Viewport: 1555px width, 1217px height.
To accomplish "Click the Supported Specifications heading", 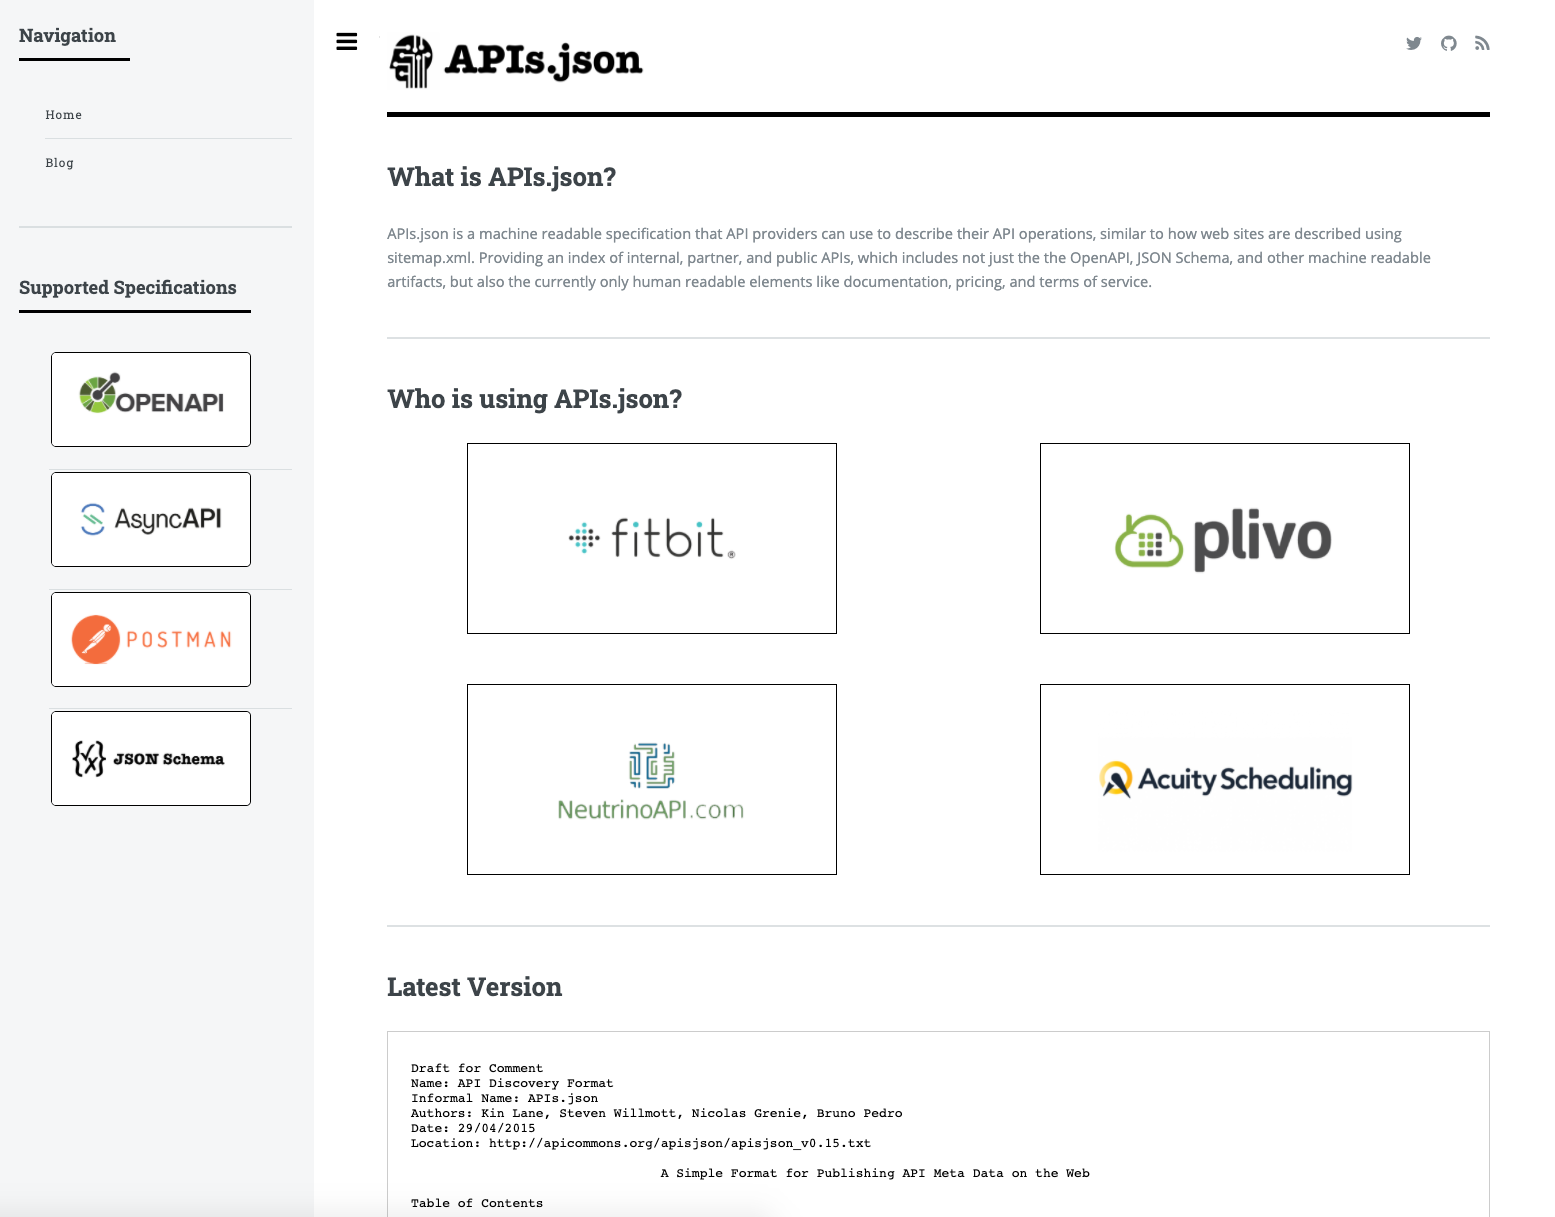I will tap(128, 288).
